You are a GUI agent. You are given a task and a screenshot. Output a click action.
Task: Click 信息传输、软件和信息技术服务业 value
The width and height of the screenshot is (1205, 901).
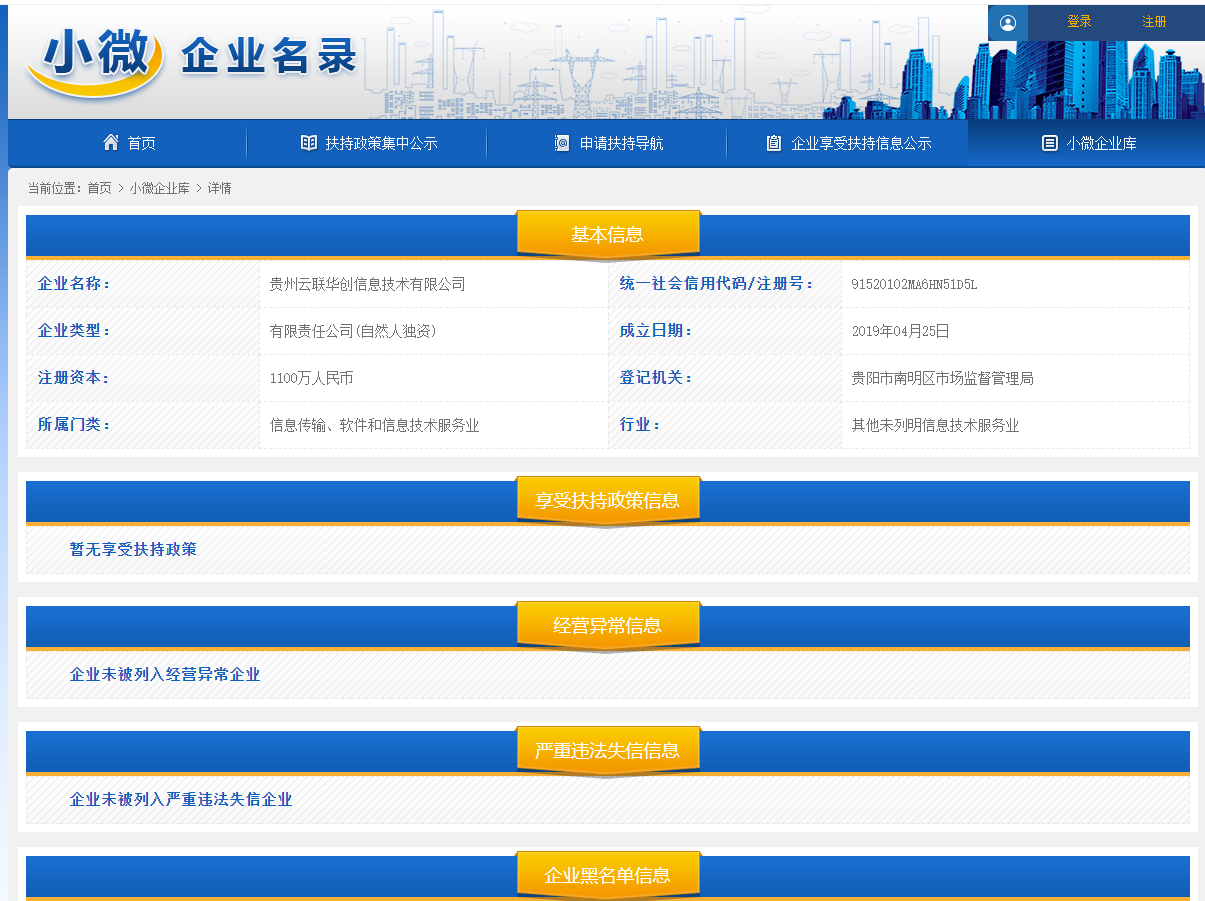point(375,425)
